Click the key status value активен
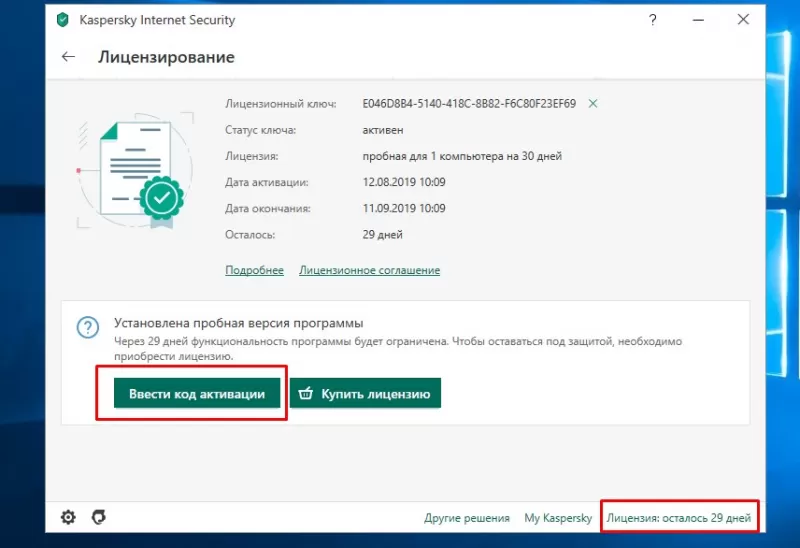Image resolution: width=800 pixels, height=548 pixels. click(383, 130)
